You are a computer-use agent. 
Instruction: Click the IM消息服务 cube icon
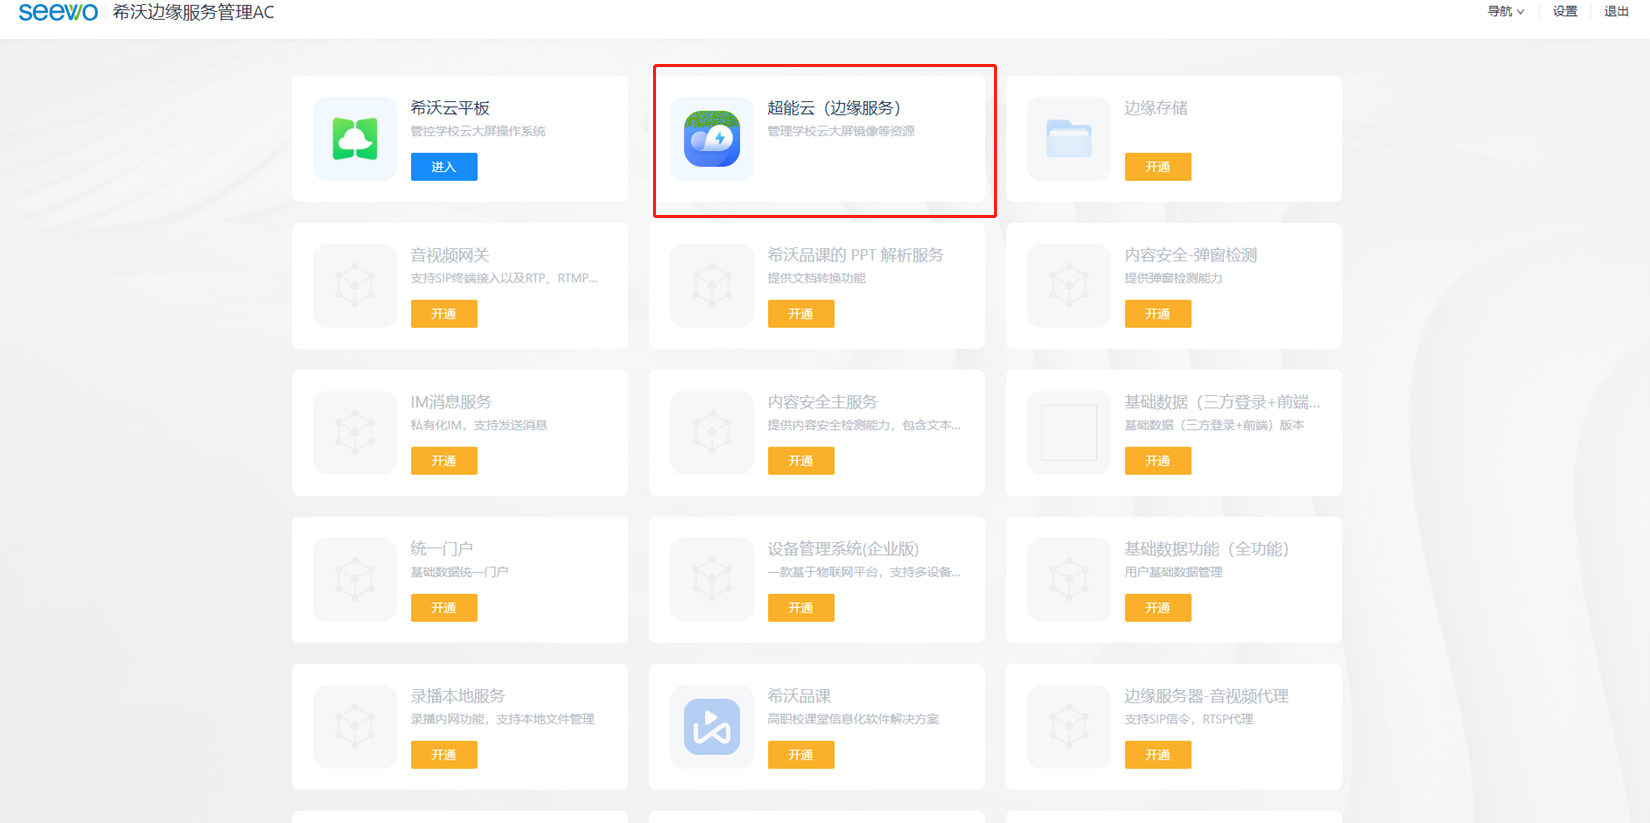[x=355, y=433]
